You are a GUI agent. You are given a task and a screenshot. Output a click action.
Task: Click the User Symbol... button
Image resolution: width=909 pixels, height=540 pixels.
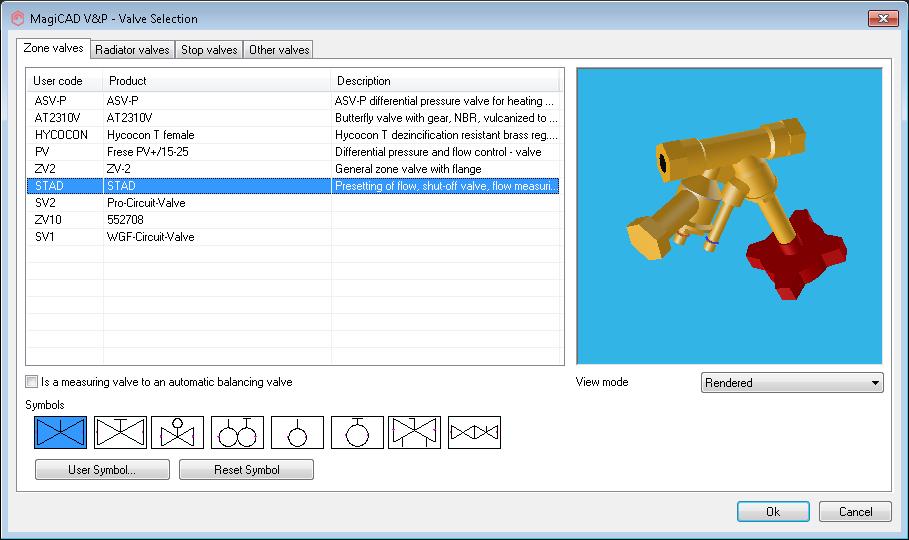click(x=102, y=470)
